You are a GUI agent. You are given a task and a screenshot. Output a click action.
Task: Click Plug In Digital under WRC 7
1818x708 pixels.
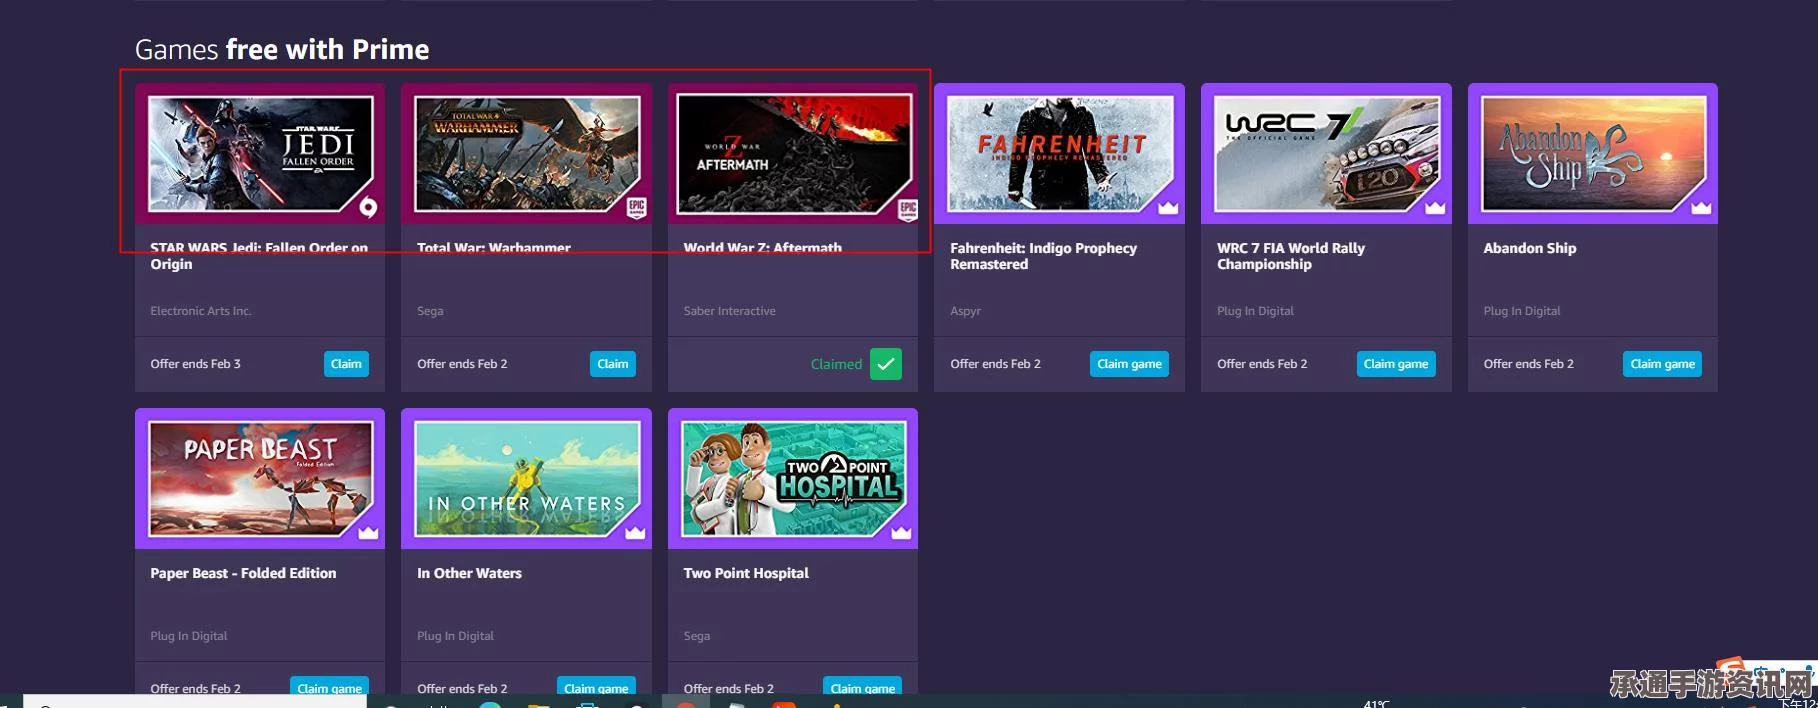(1255, 311)
